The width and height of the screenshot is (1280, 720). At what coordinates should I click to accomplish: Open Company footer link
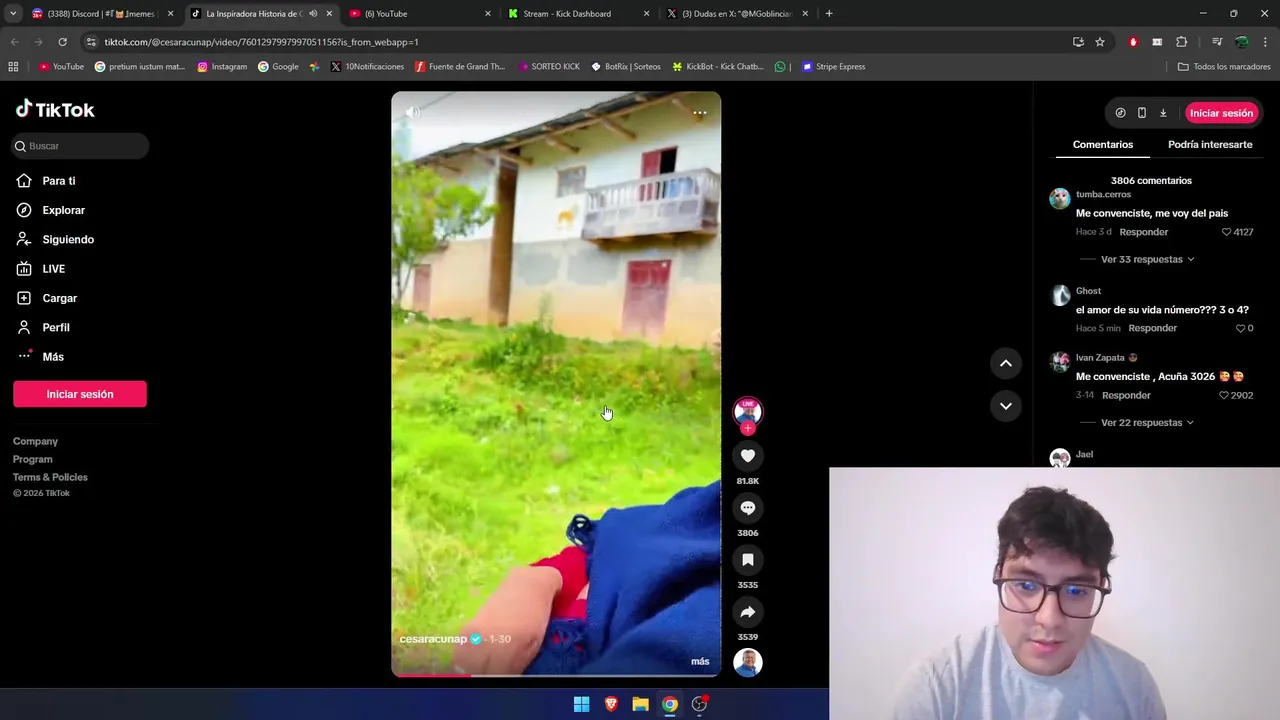coord(35,441)
